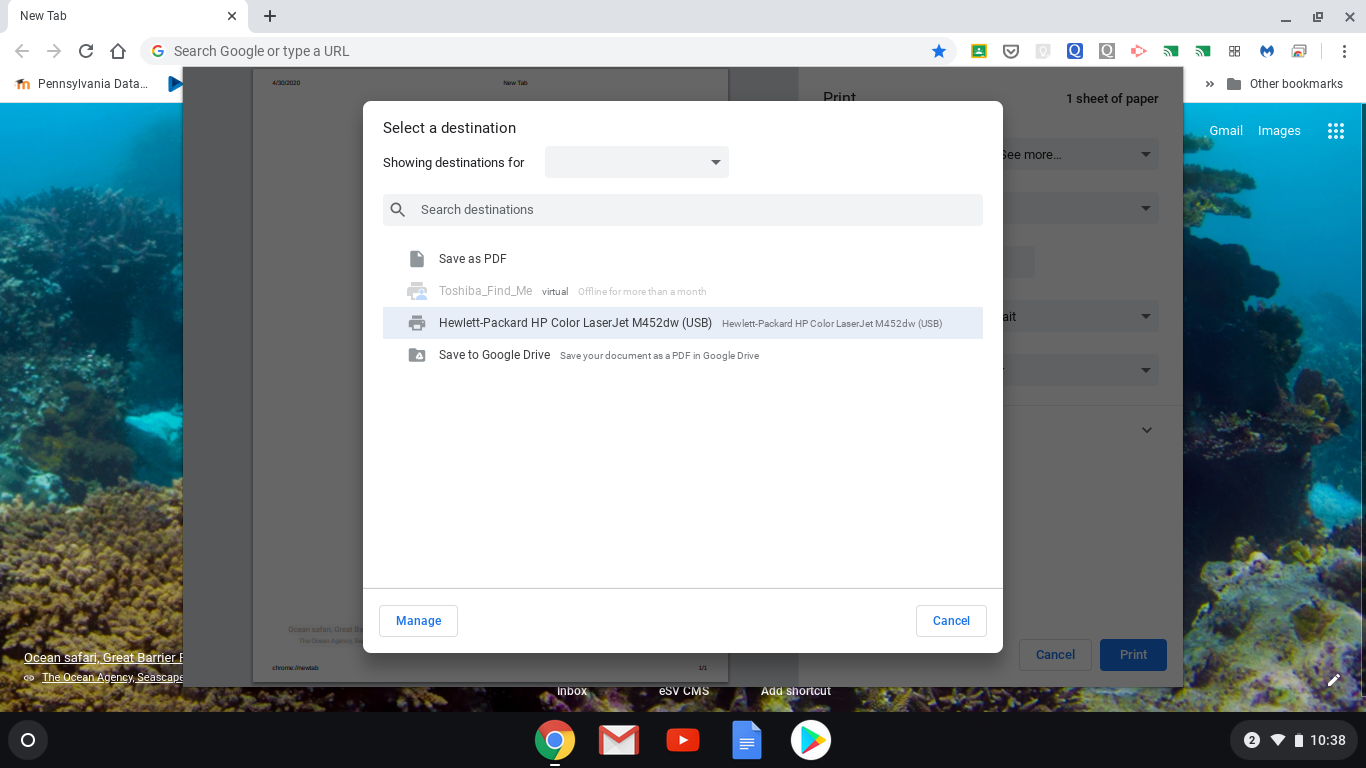Bookmark this tab with star icon
This screenshot has height=768, width=1366.
(939, 51)
